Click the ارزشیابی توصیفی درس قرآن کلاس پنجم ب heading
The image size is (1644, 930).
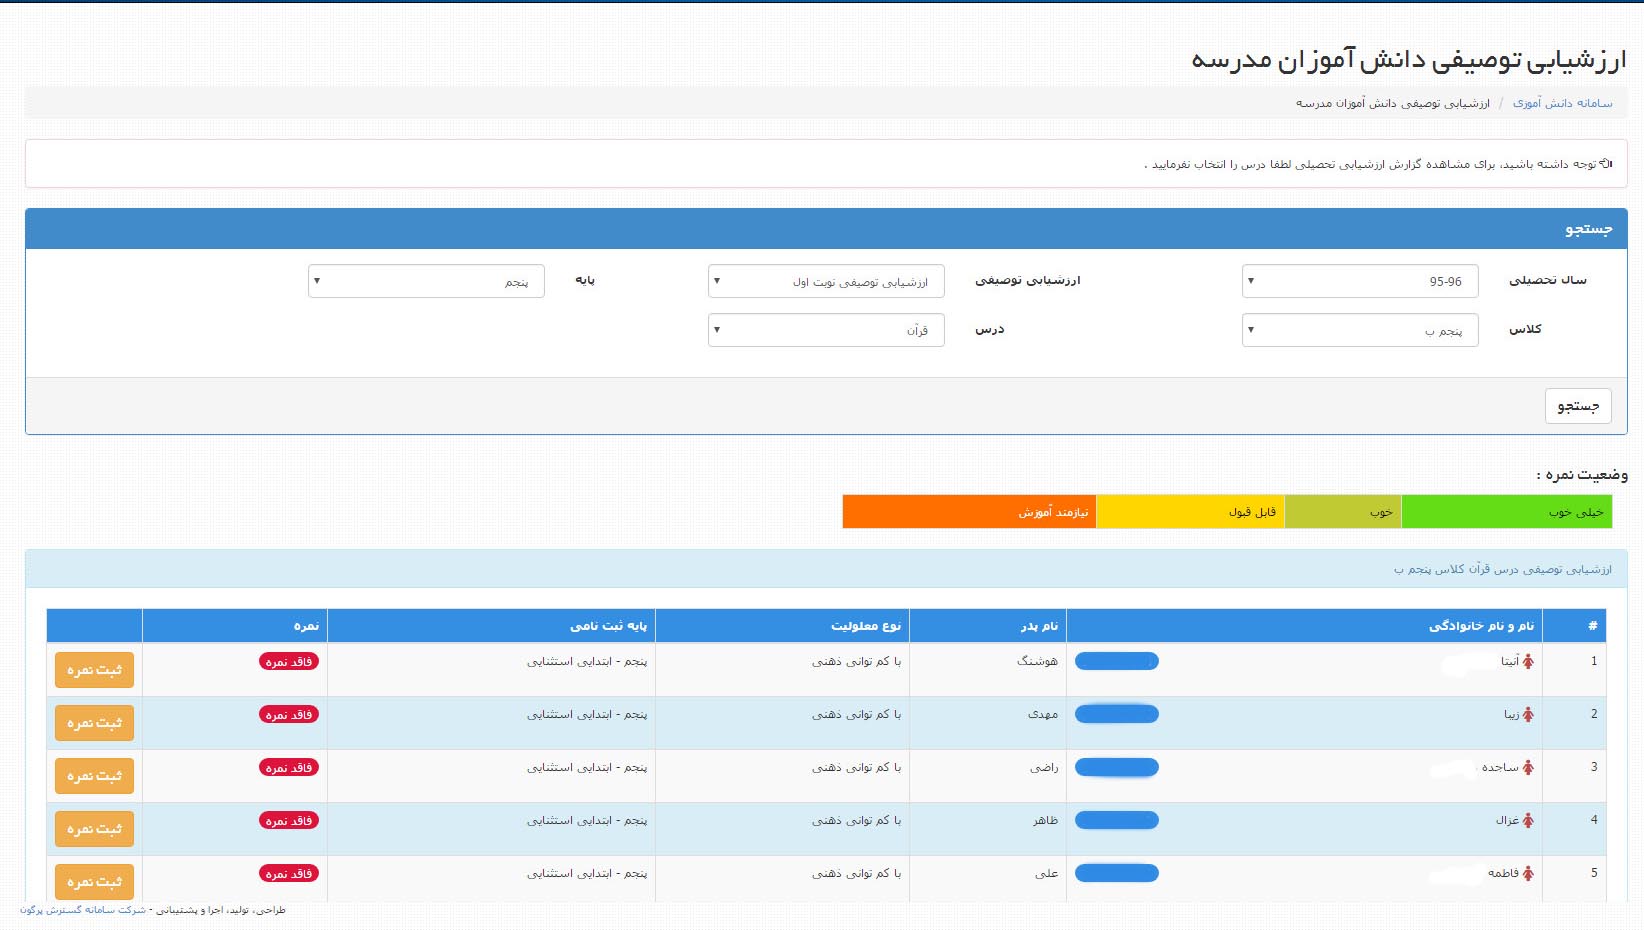point(1503,569)
